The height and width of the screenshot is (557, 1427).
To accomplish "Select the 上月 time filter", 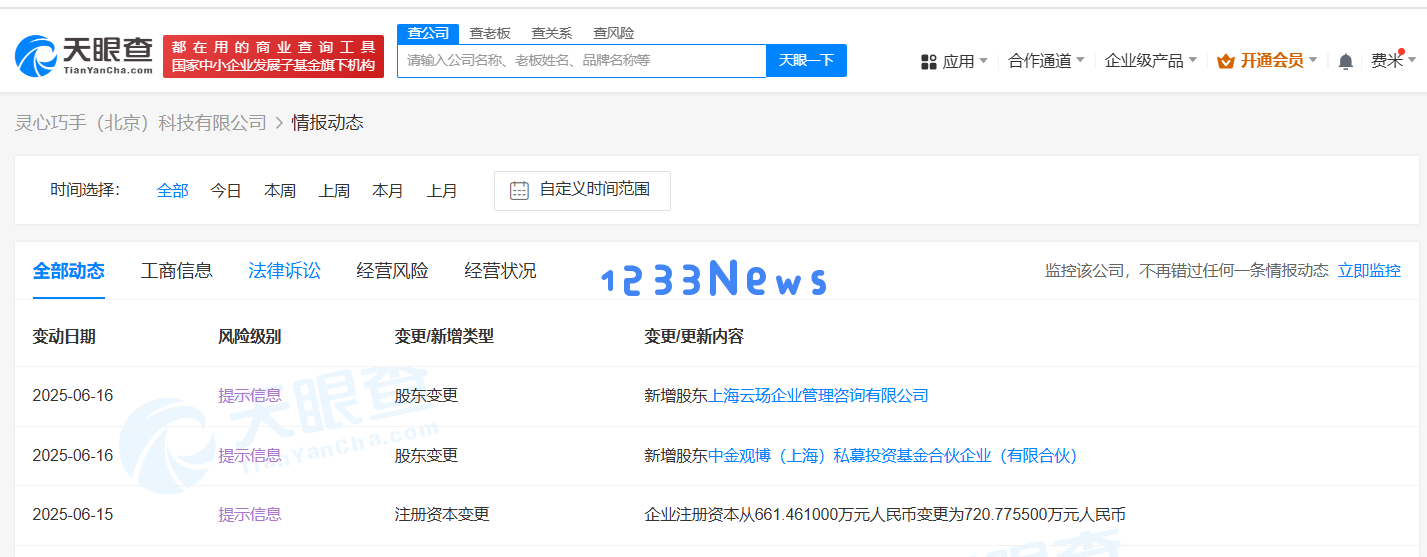I will pos(442,190).
